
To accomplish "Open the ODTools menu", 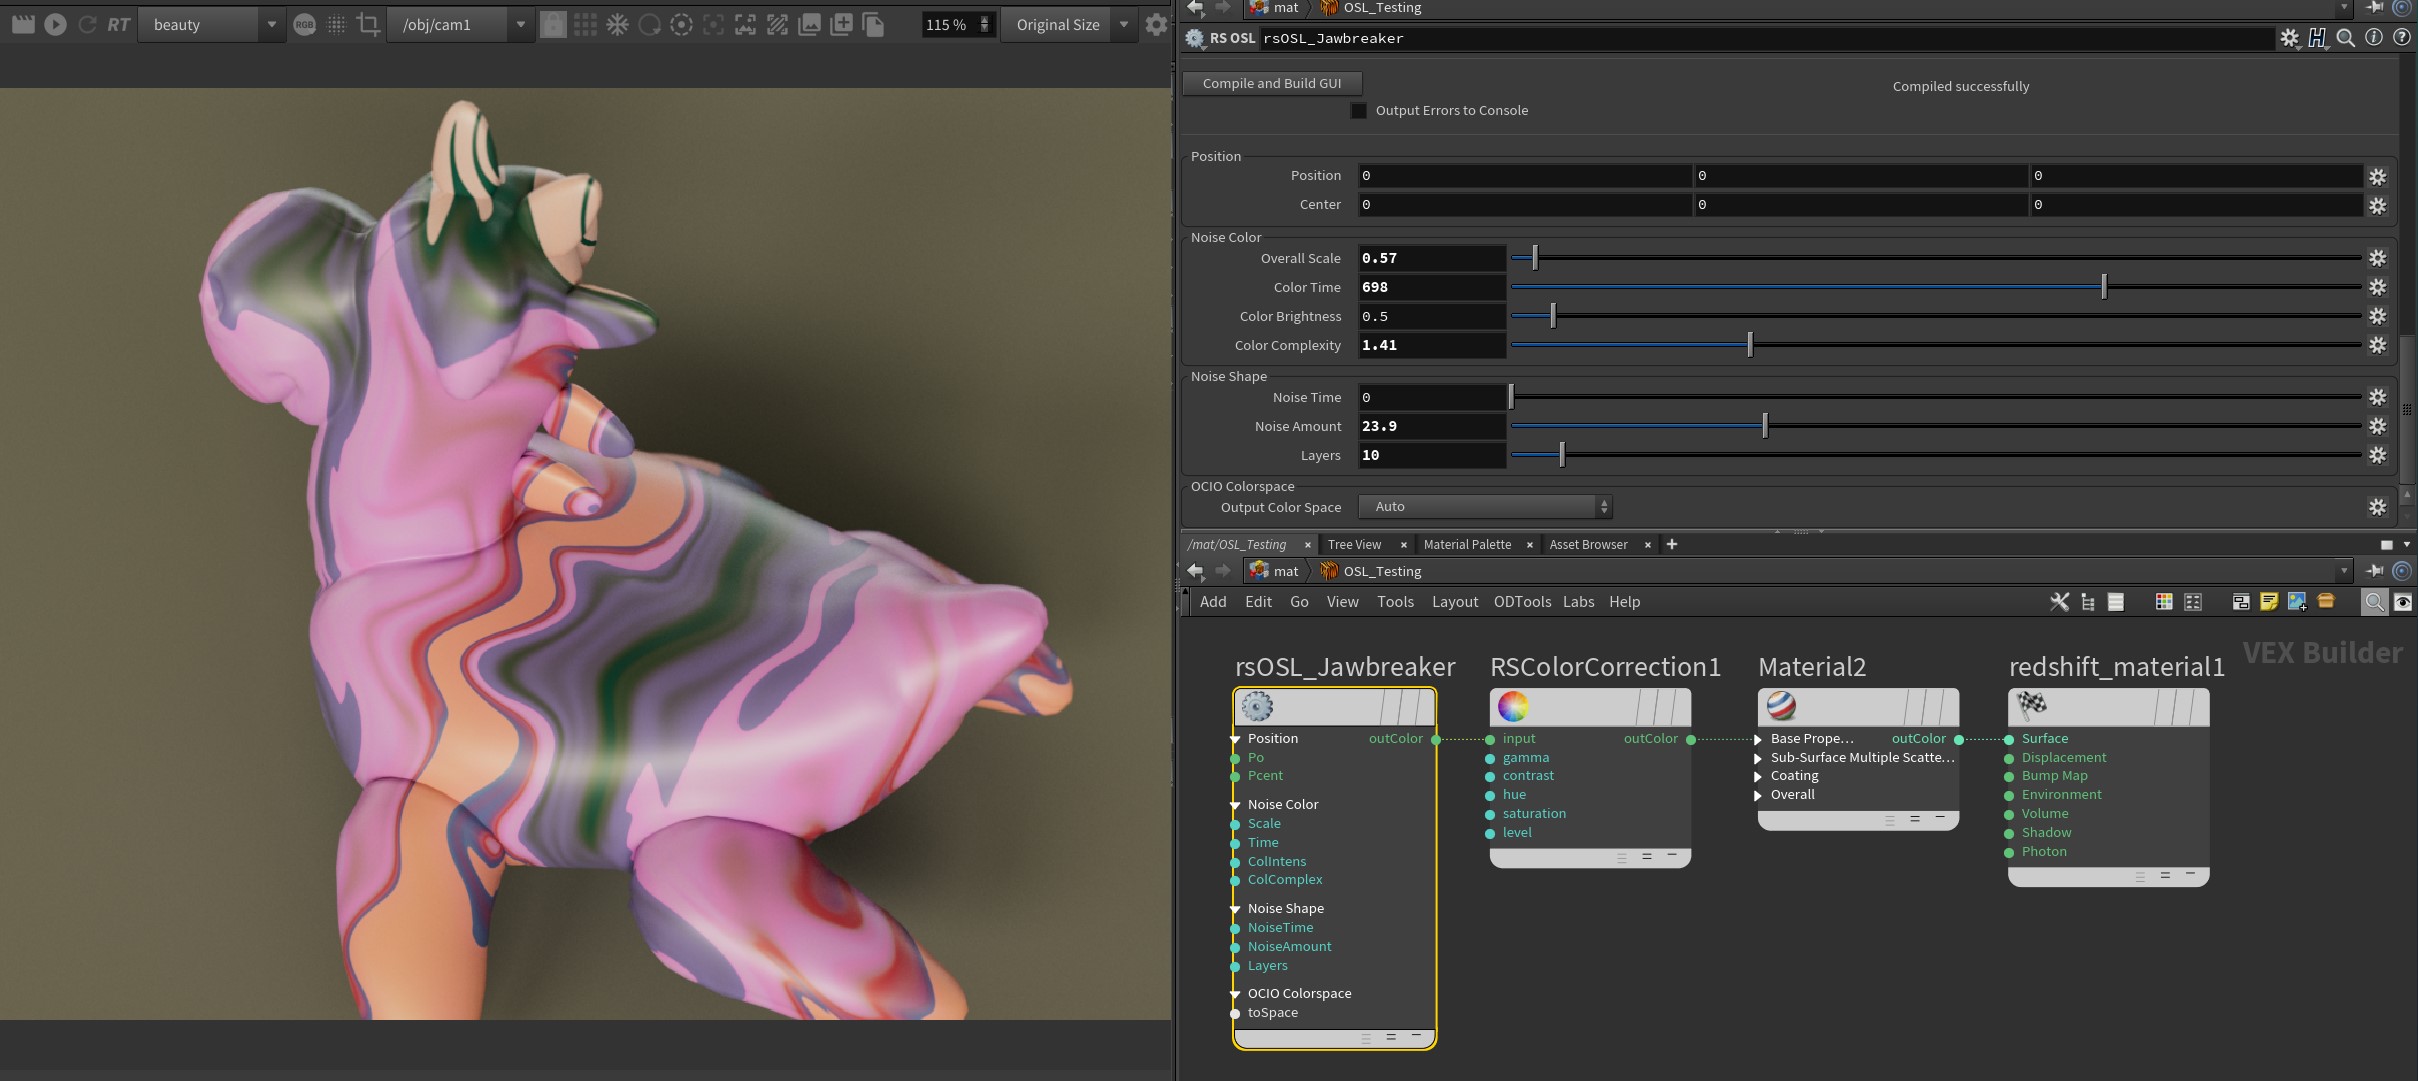I will pyautogui.click(x=1521, y=601).
